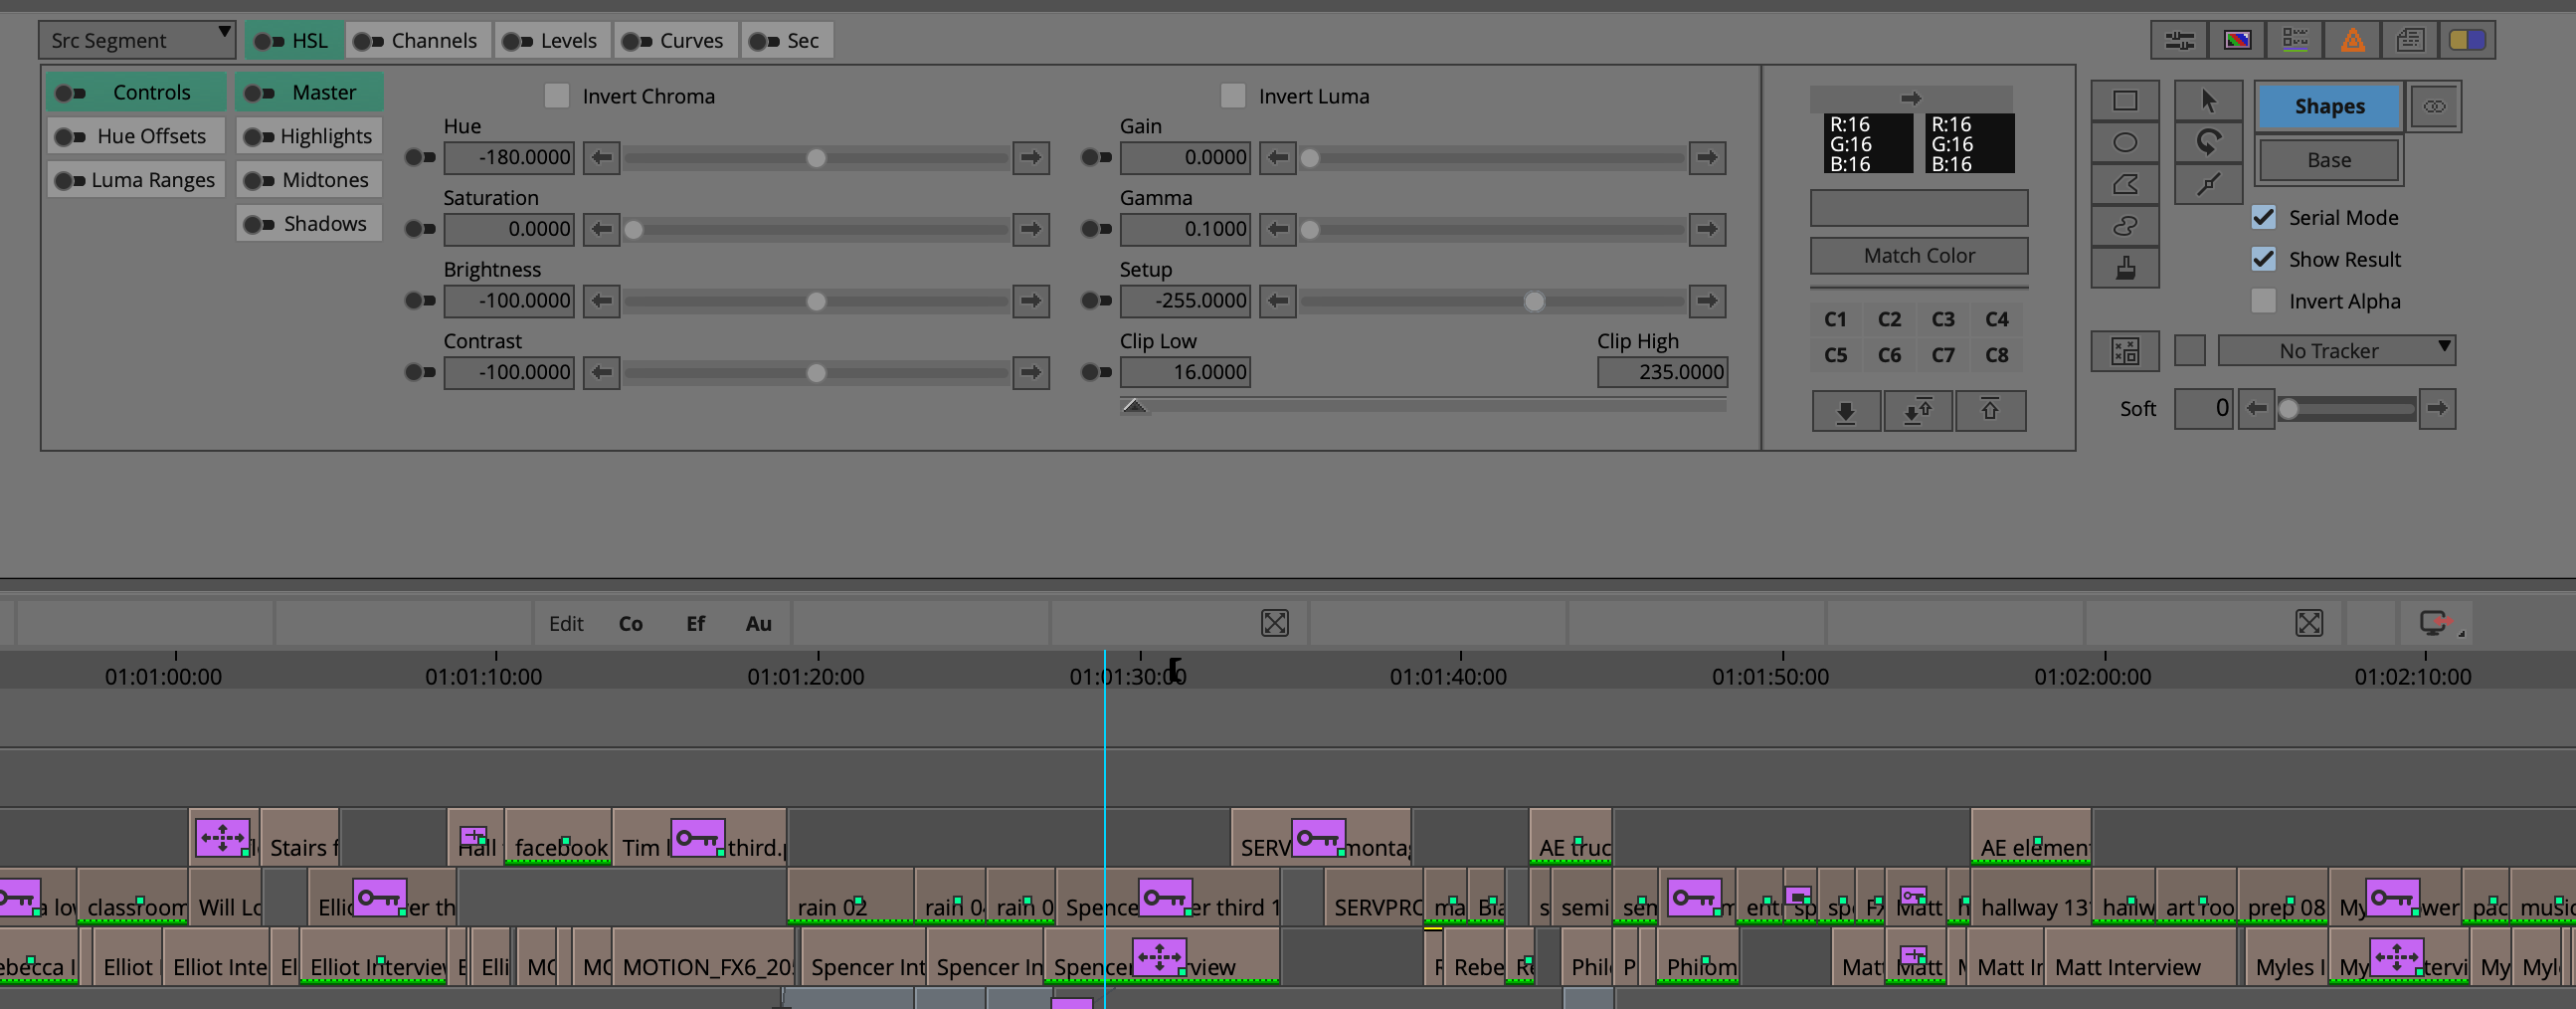This screenshot has height=1009, width=2576.
Task: Click the Base button
Action: (2328, 160)
